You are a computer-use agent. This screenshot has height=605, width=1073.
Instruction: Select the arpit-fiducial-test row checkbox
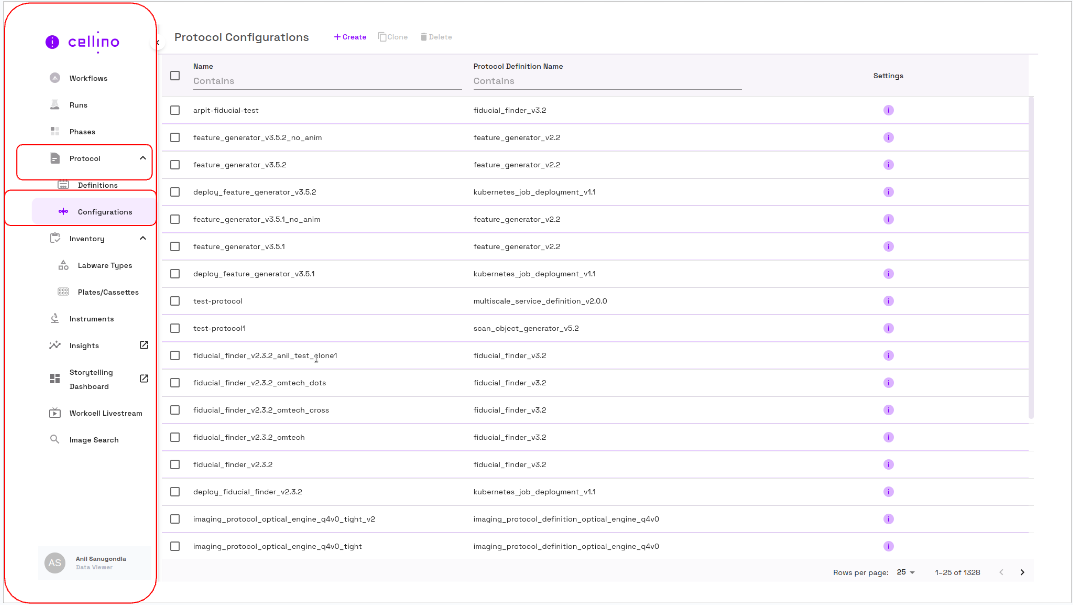click(175, 110)
